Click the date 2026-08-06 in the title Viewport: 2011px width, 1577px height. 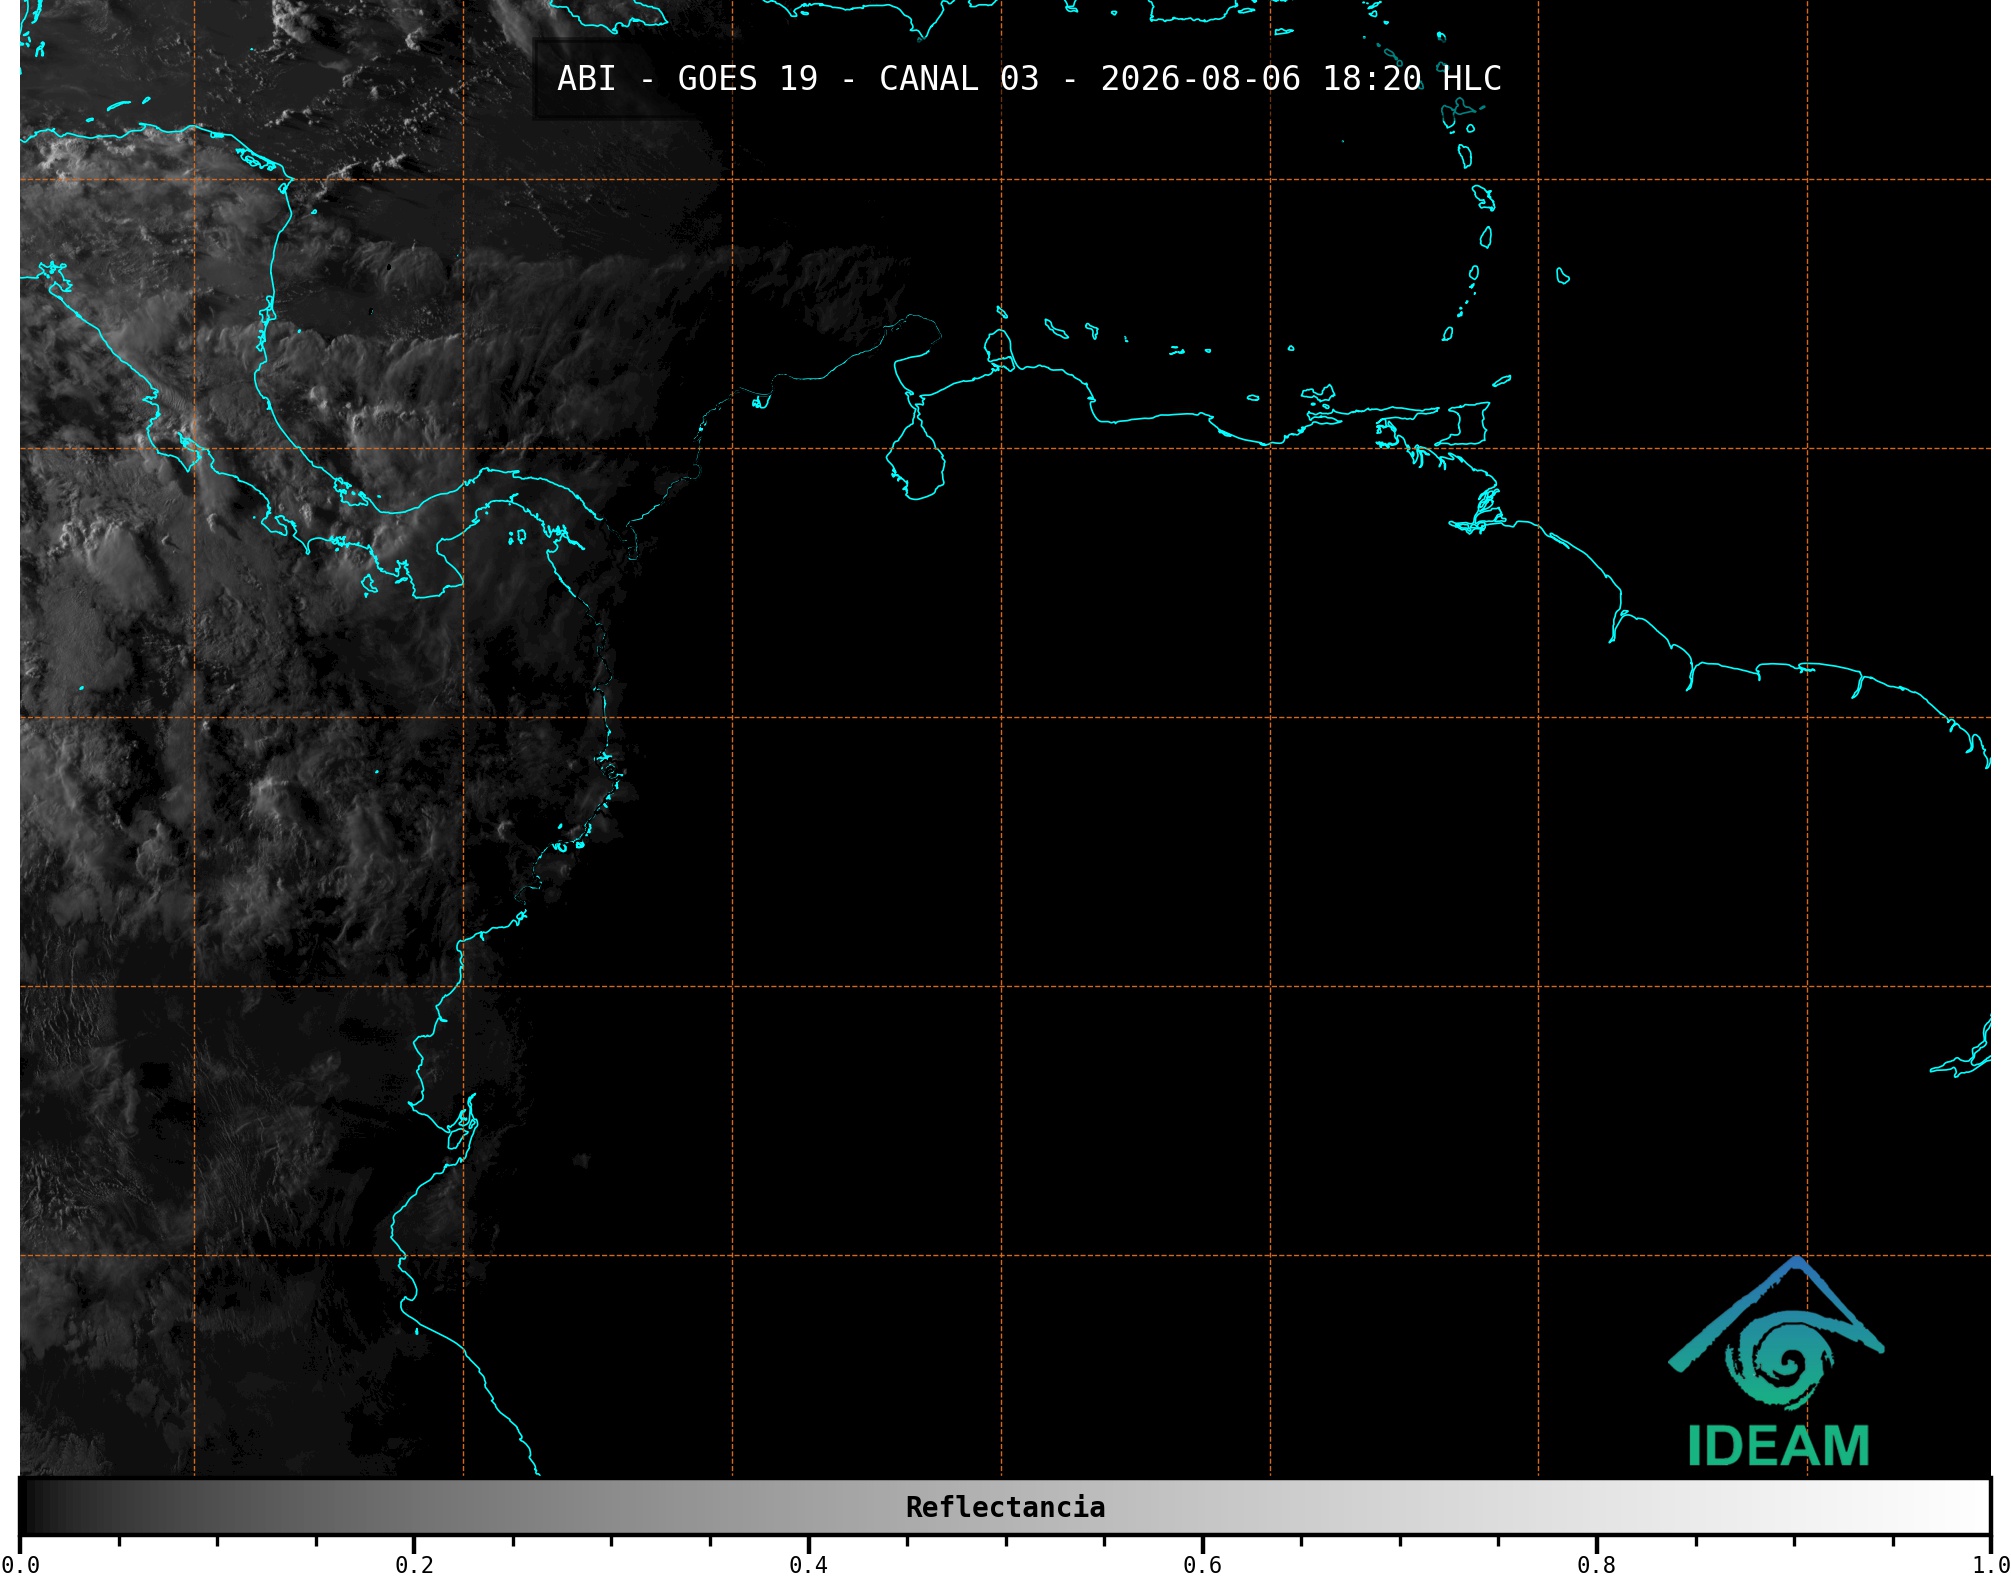pyautogui.click(x=1200, y=78)
